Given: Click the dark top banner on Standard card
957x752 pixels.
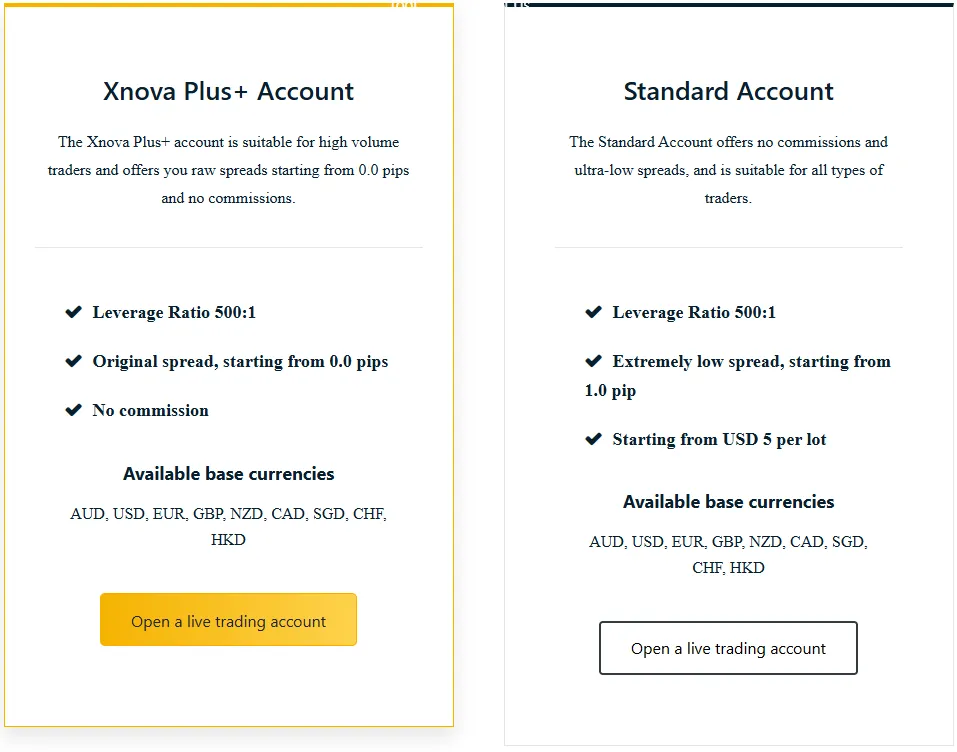Looking at the screenshot, I should pos(729,4).
